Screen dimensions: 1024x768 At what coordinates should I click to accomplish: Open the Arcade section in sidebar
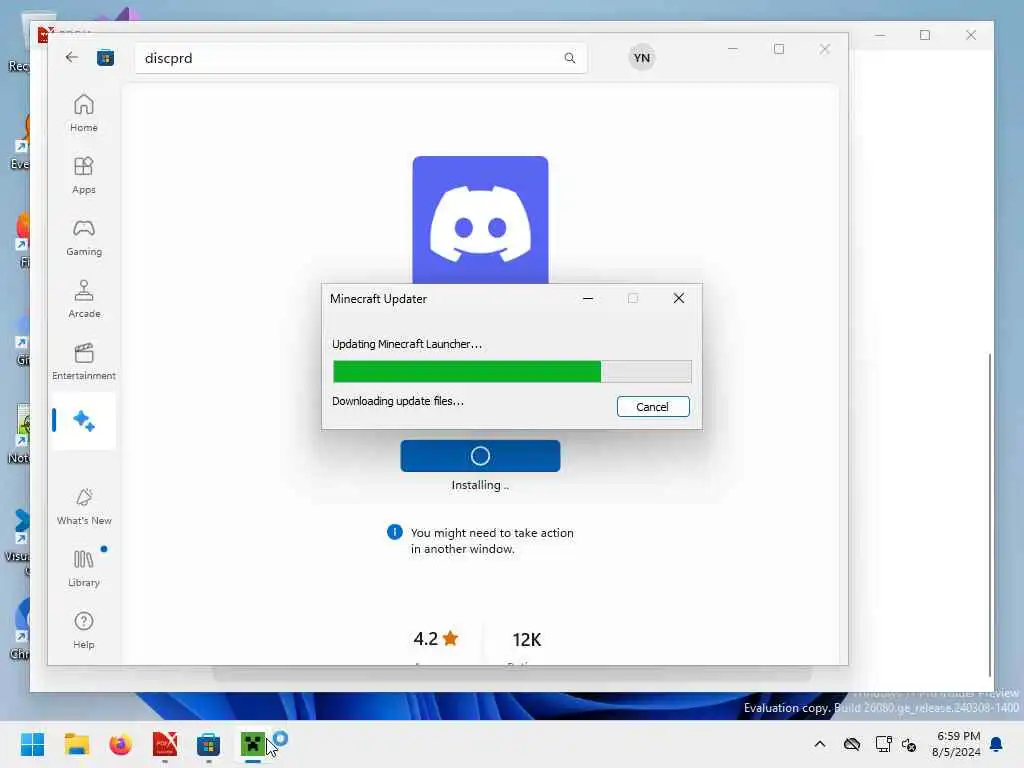coord(84,299)
